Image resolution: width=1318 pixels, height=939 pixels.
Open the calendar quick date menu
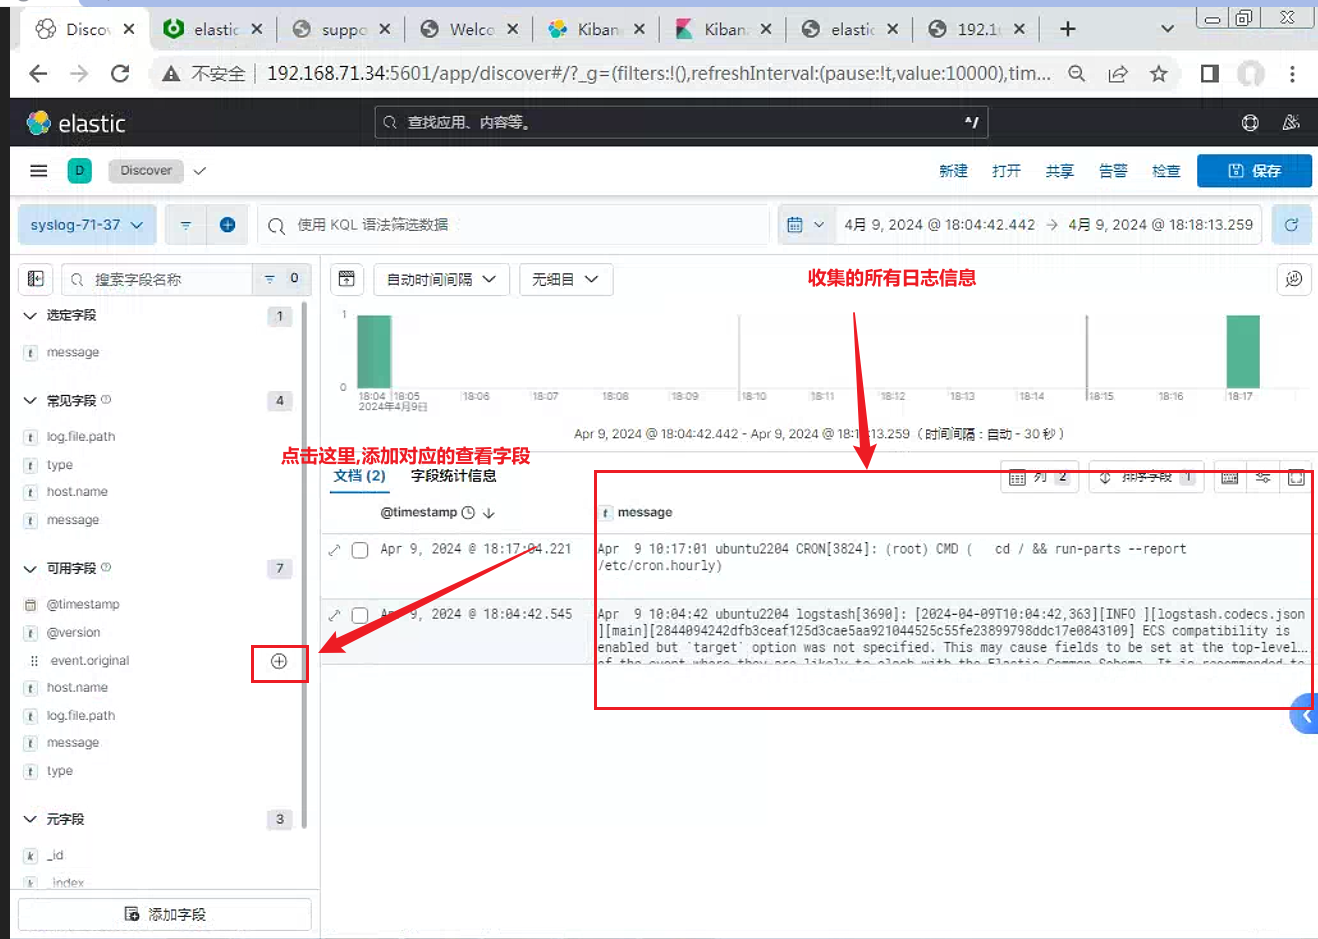click(x=805, y=225)
